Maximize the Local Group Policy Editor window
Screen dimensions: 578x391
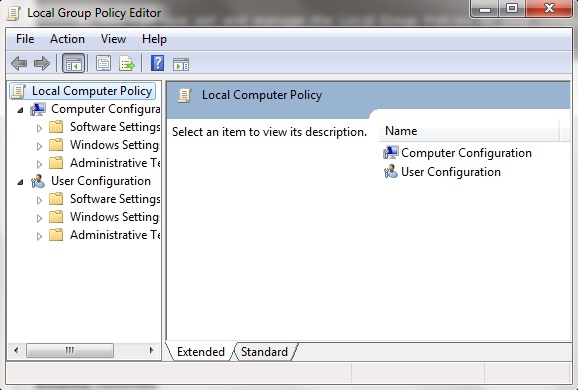click(512, 8)
